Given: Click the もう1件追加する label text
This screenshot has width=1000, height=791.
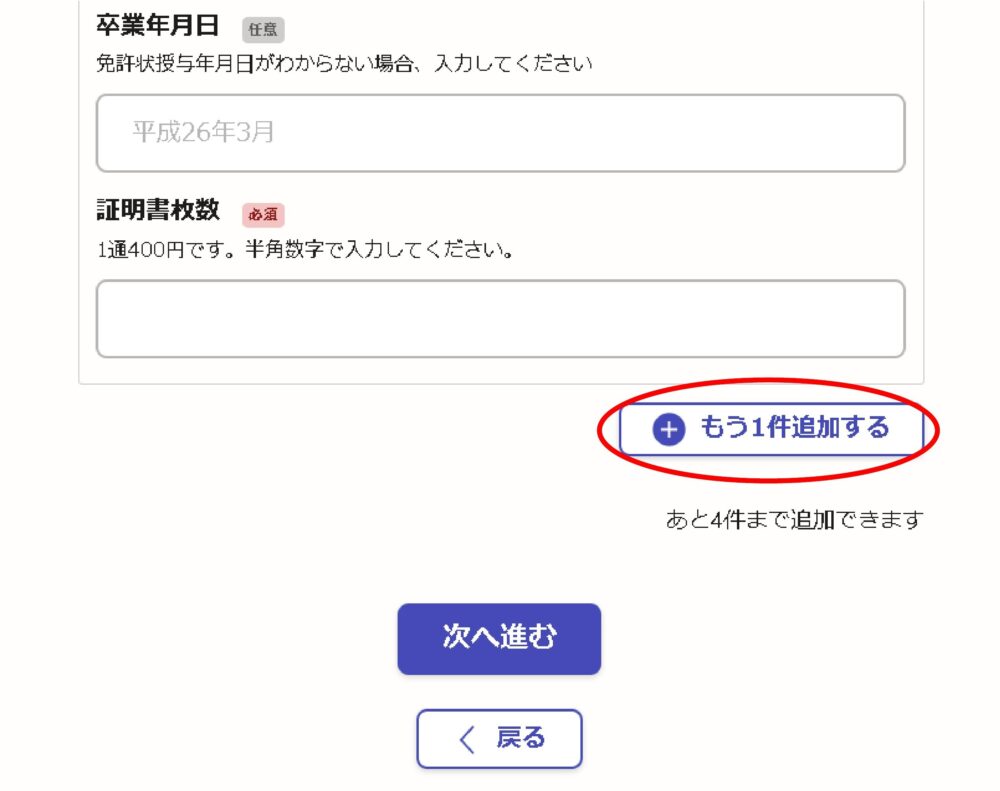Looking at the screenshot, I should click(794, 427).
